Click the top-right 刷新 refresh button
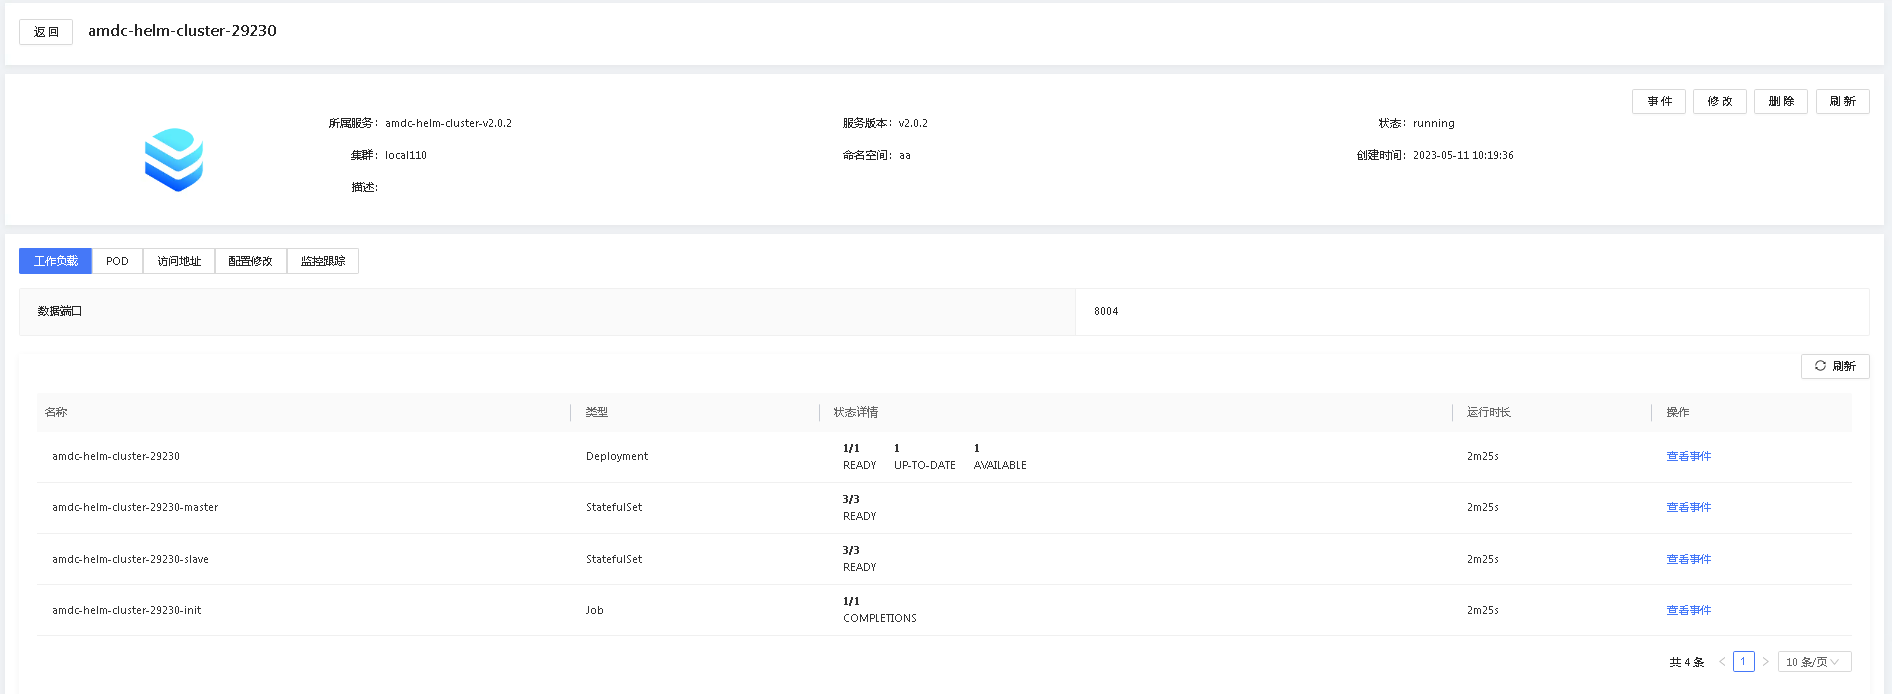Image resolution: width=1892 pixels, height=694 pixels. (1842, 101)
